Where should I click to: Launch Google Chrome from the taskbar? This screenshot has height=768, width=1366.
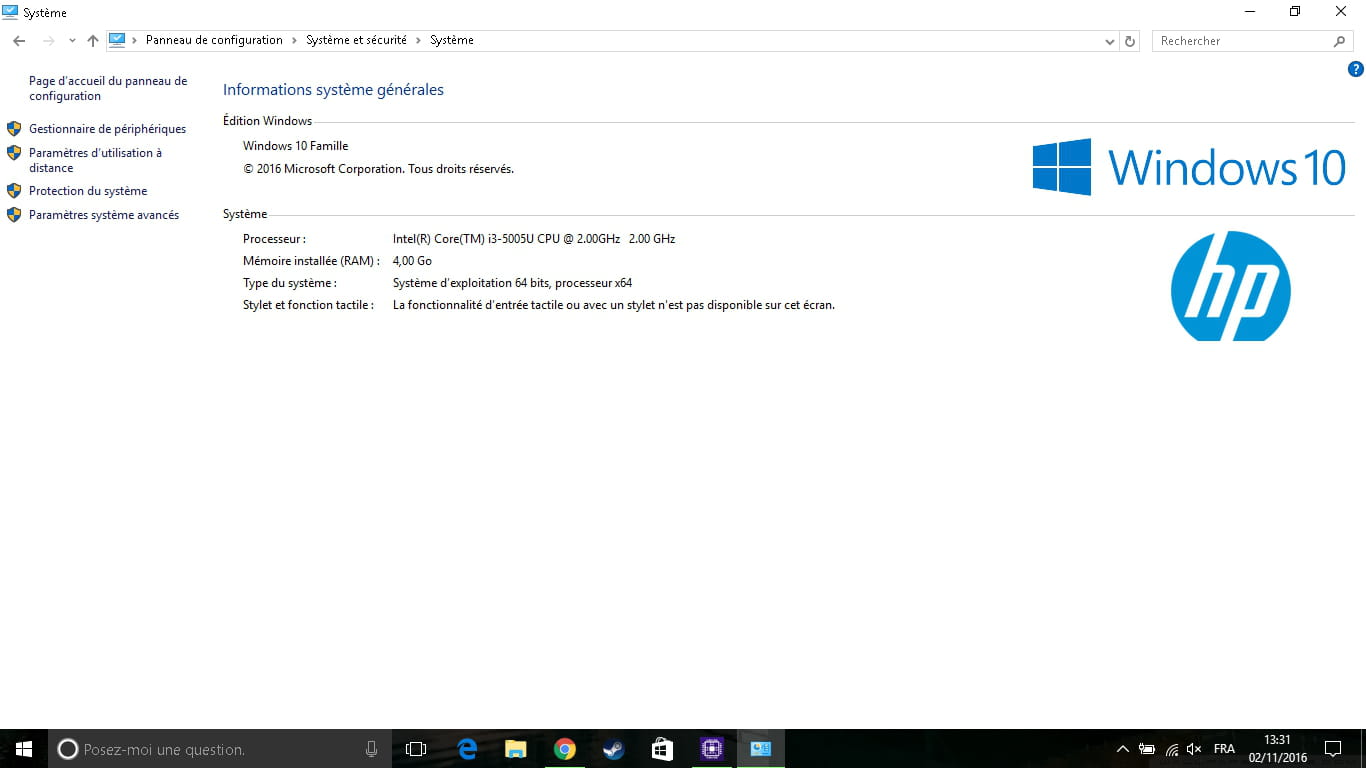tap(565, 749)
